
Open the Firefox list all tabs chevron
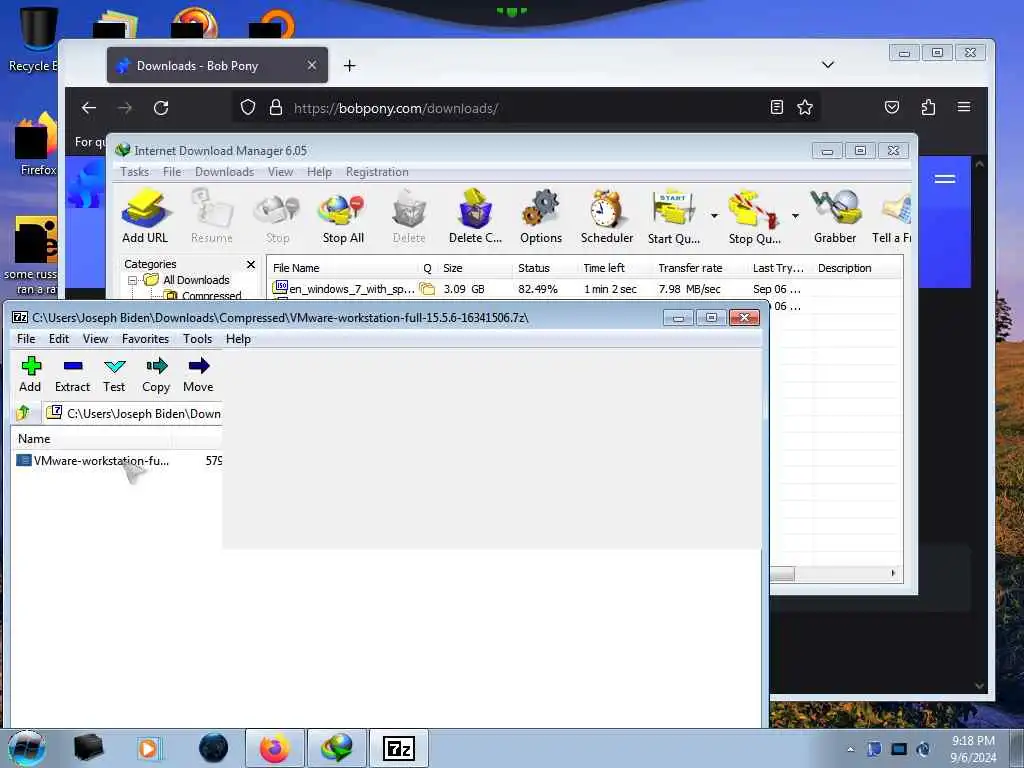click(827, 64)
